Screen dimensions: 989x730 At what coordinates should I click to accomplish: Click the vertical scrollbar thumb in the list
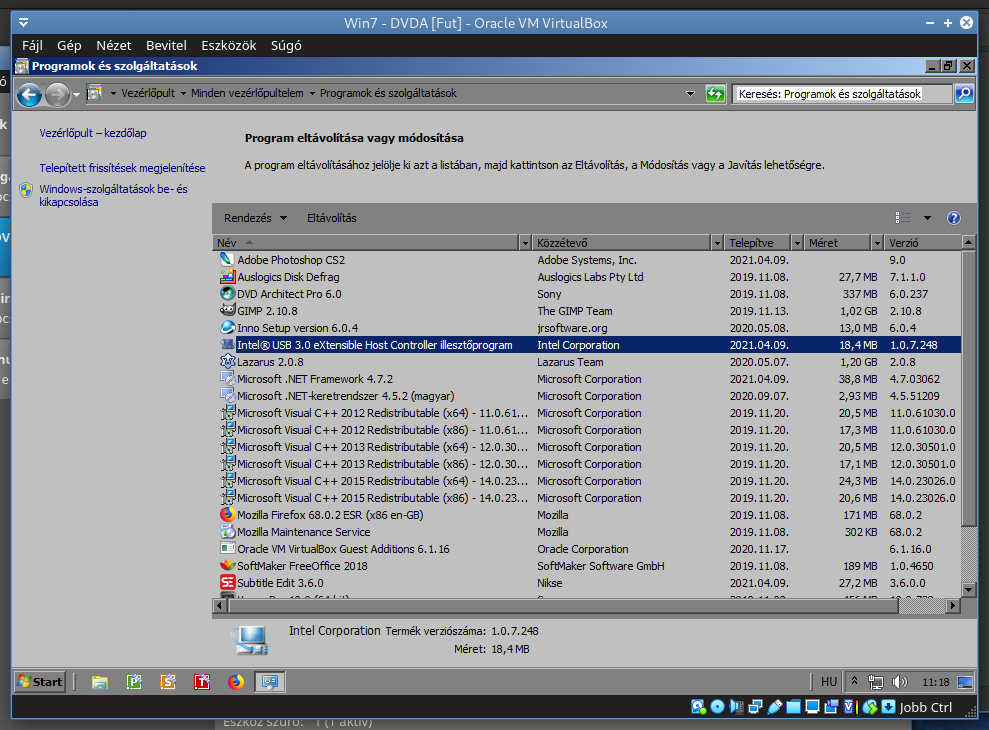pyautogui.click(x=968, y=387)
